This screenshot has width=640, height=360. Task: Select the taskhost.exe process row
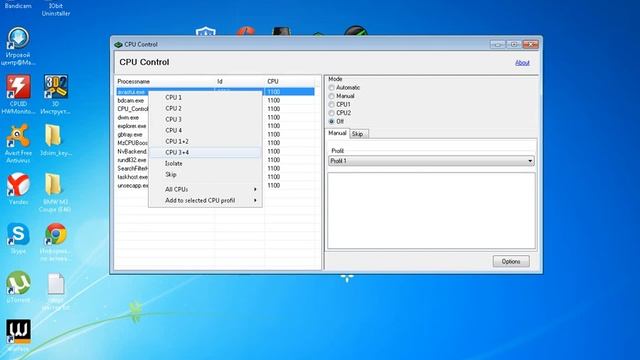click(133, 177)
